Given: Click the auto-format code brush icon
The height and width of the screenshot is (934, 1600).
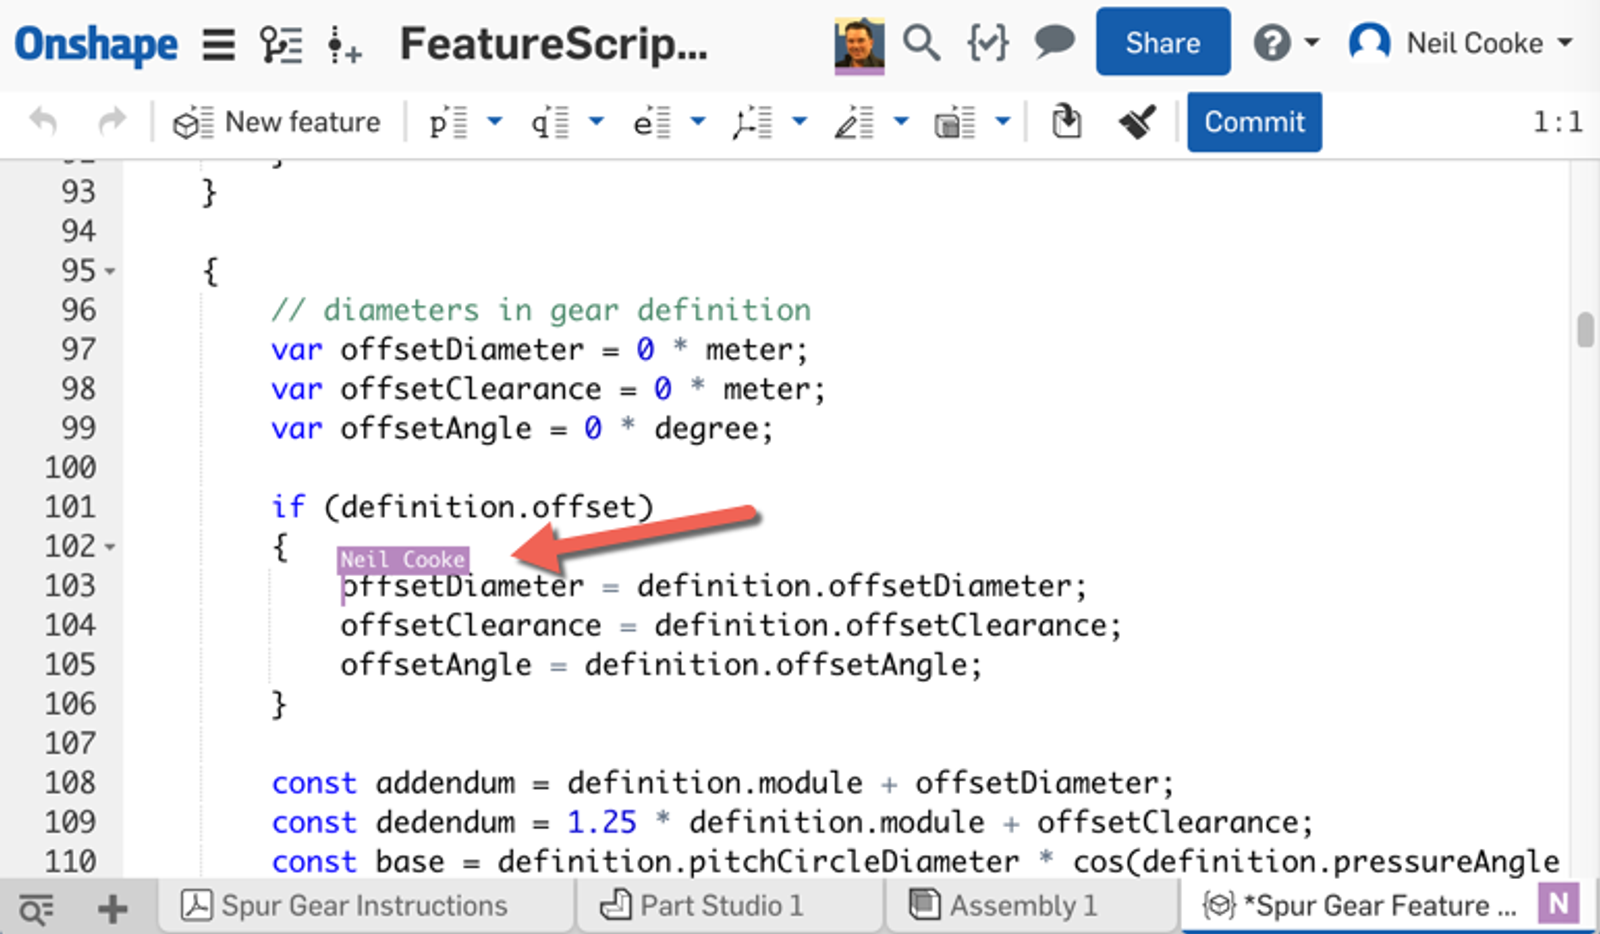Looking at the screenshot, I should 1137,122.
